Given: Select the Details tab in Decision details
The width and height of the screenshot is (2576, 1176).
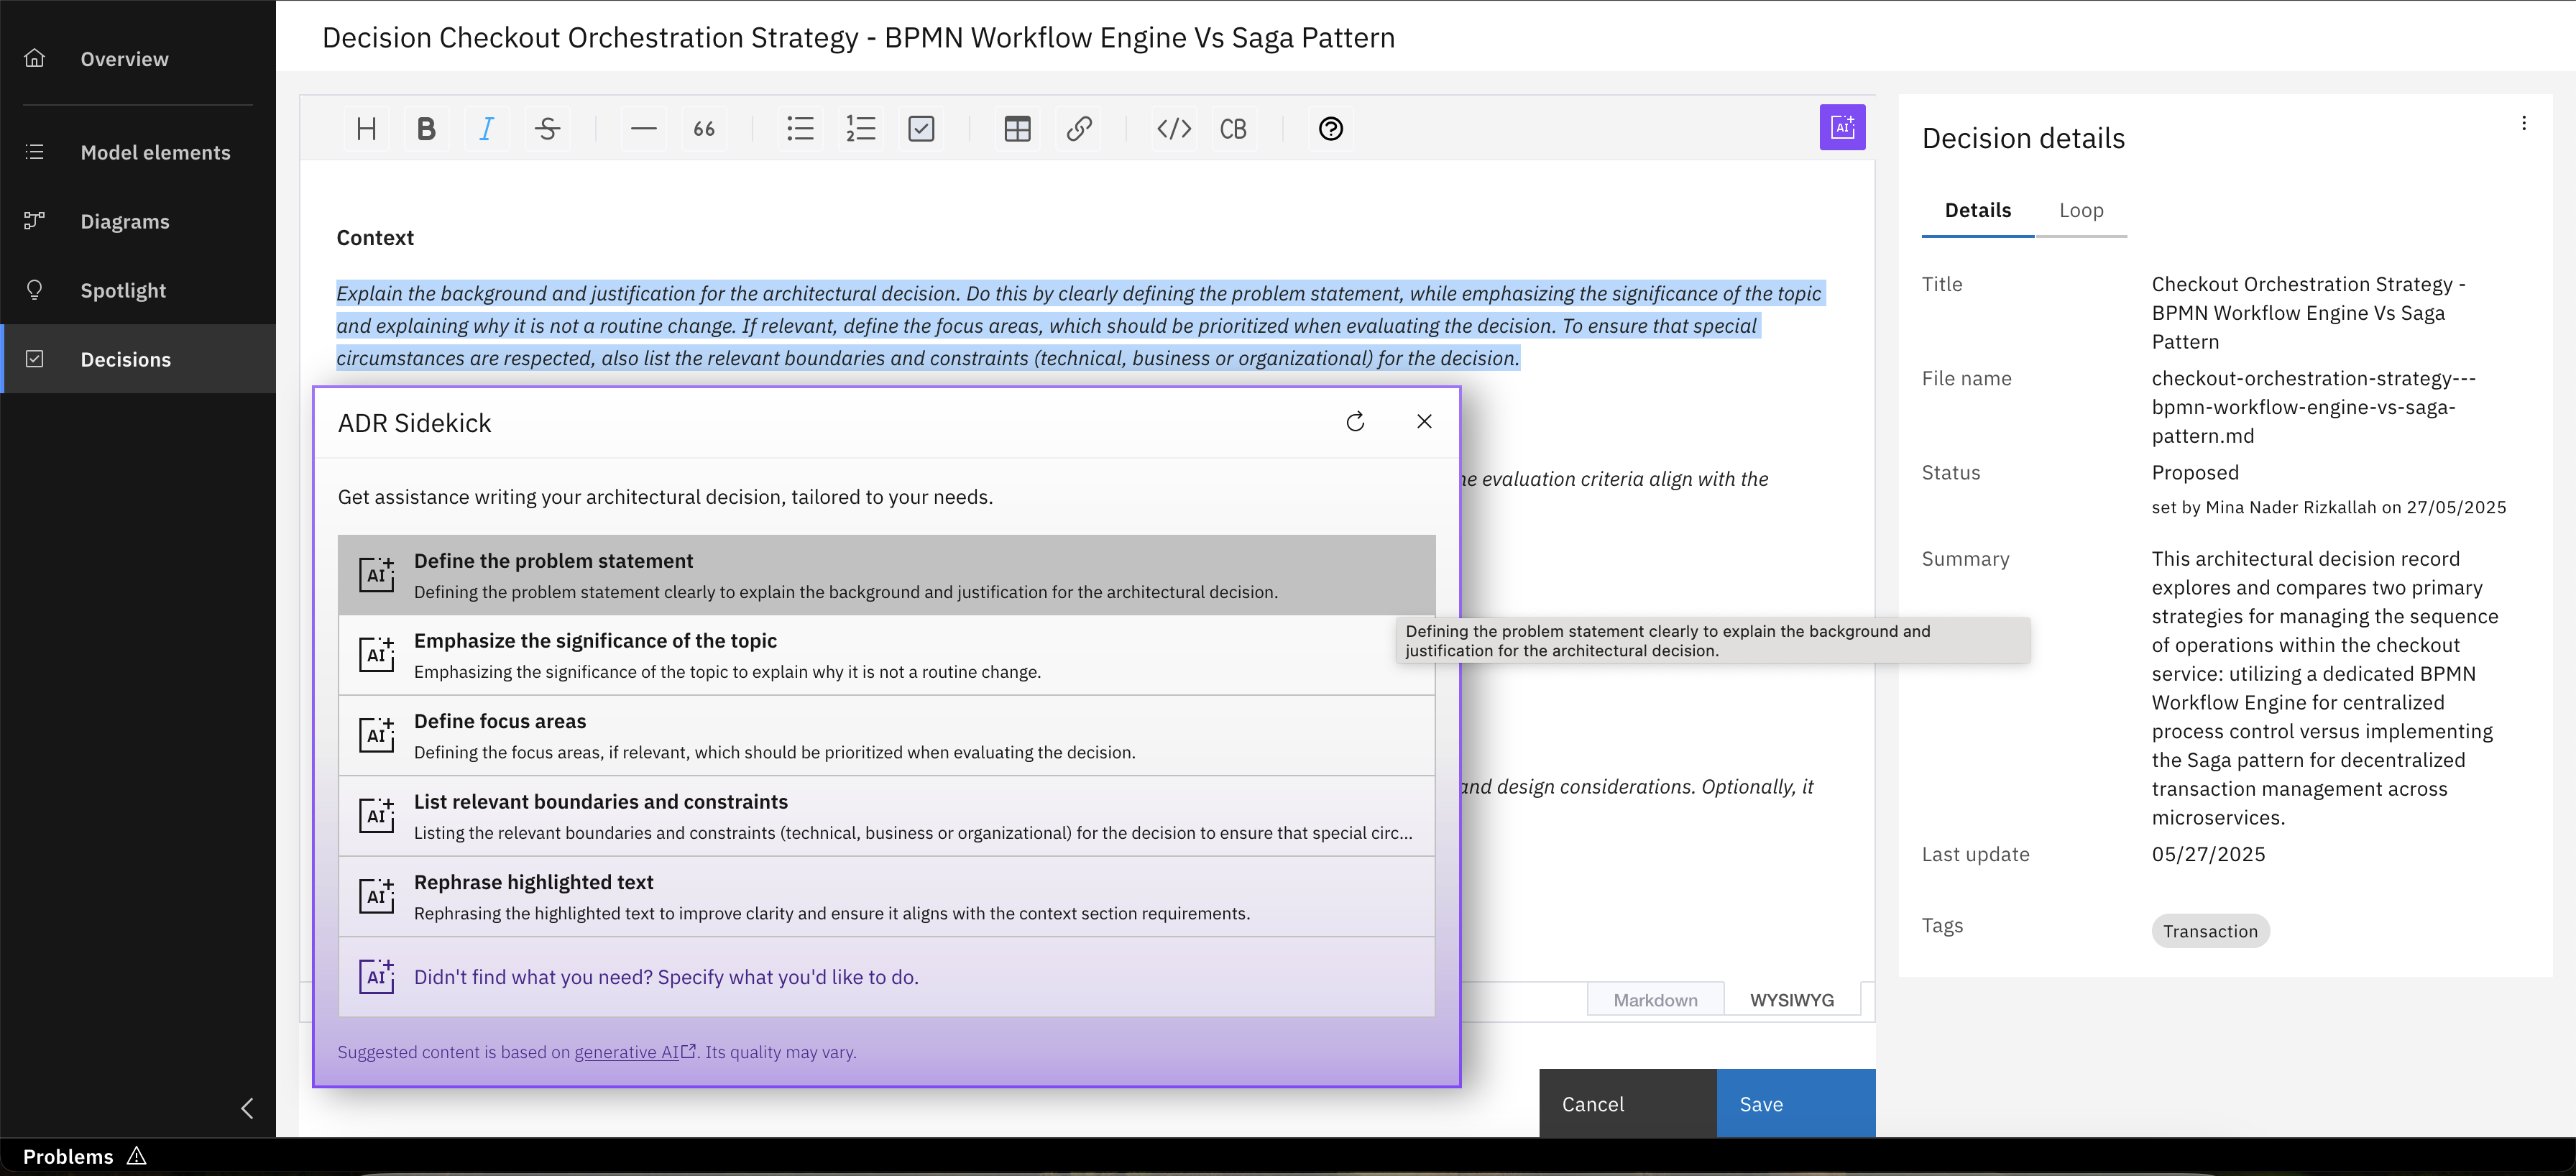Looking at the screenshot, I should 1976,210.
